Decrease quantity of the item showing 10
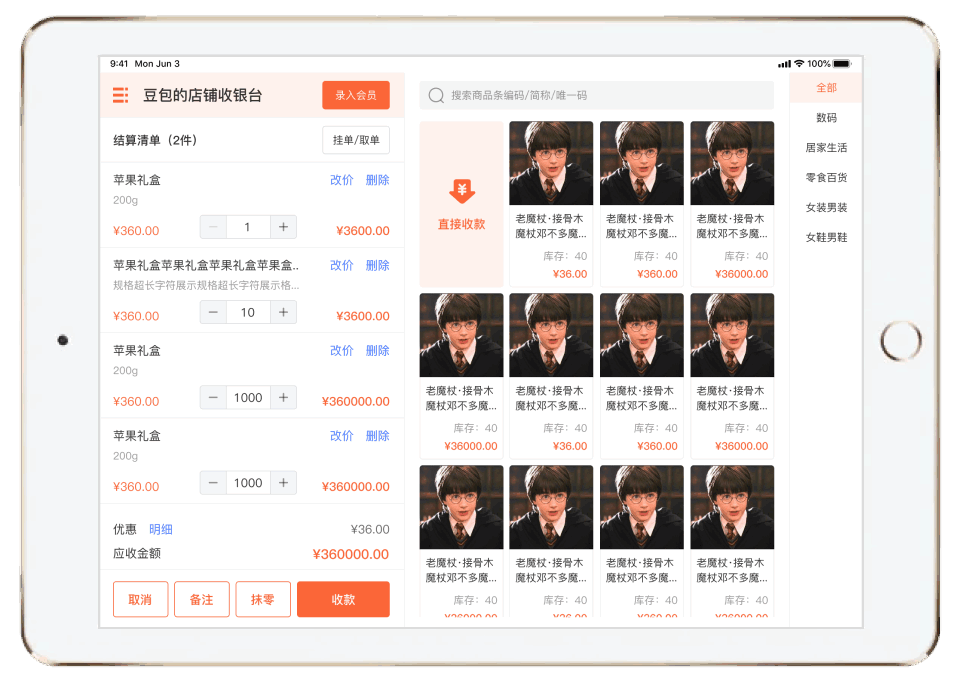The height and width of the screenshot is (684, 961). click(x=213, y=313)
